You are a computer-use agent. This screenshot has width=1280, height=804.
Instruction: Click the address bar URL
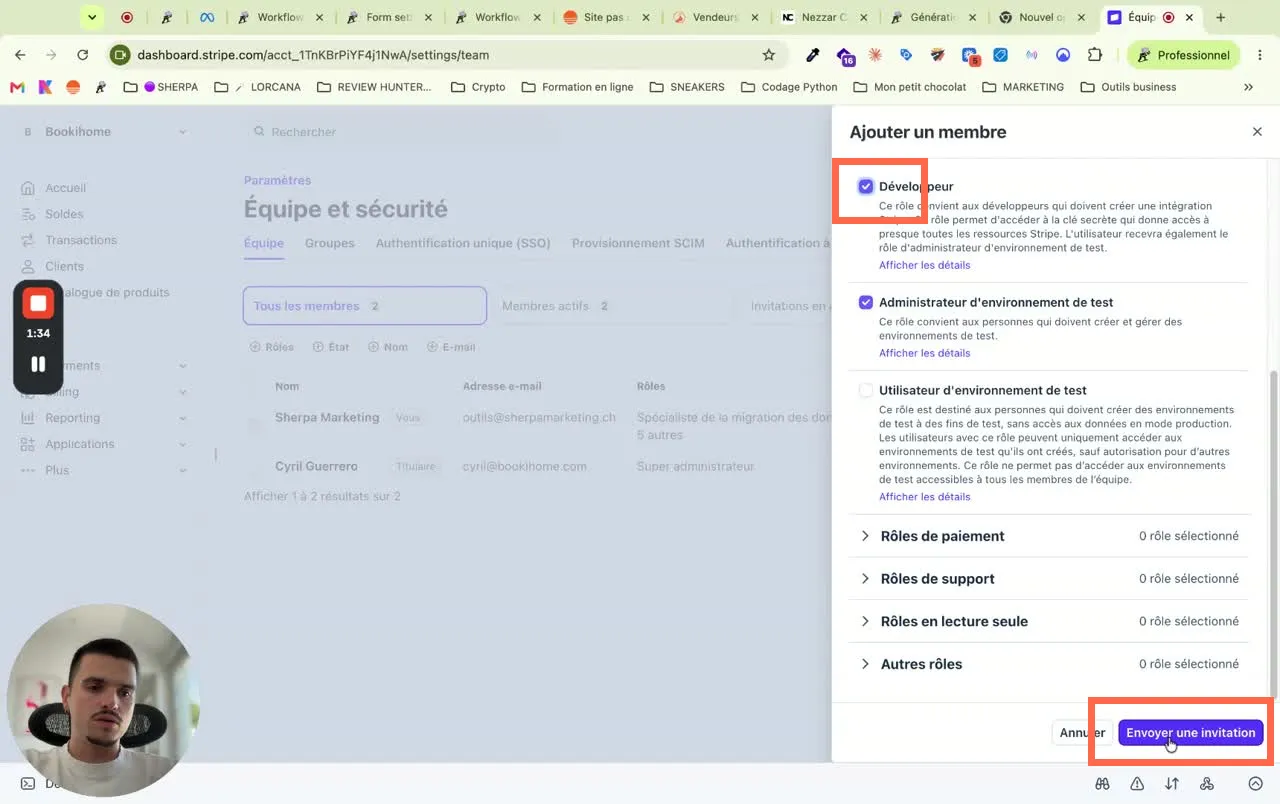point(313,55)
